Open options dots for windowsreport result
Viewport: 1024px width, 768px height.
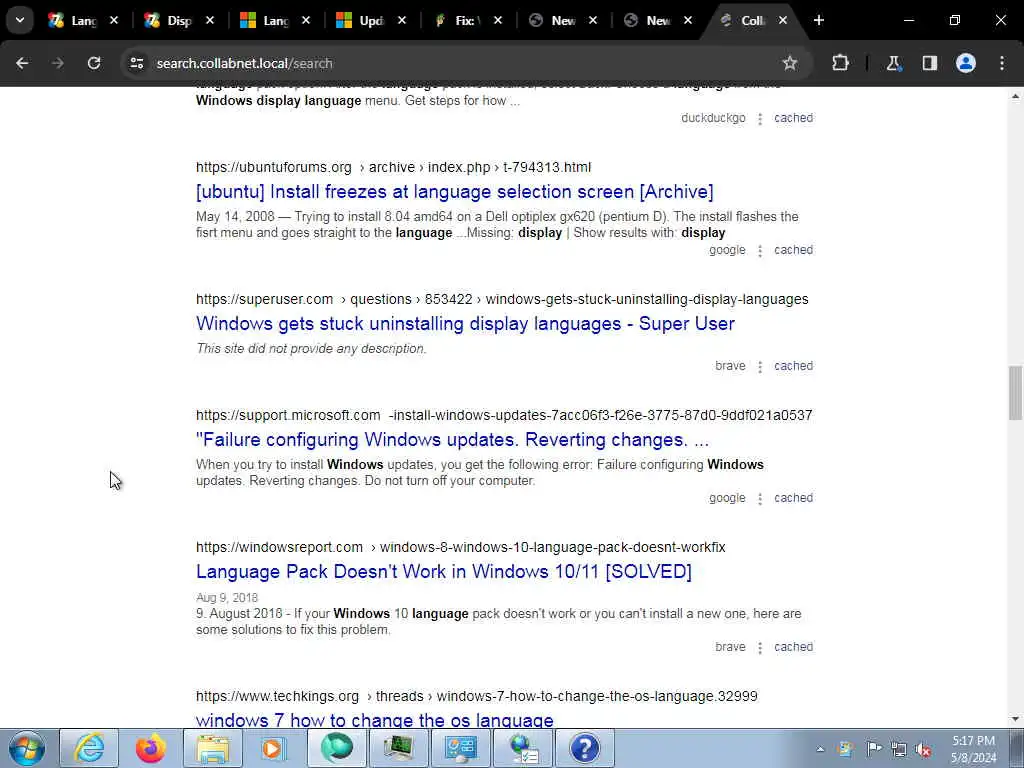click(x=760, y=648)
